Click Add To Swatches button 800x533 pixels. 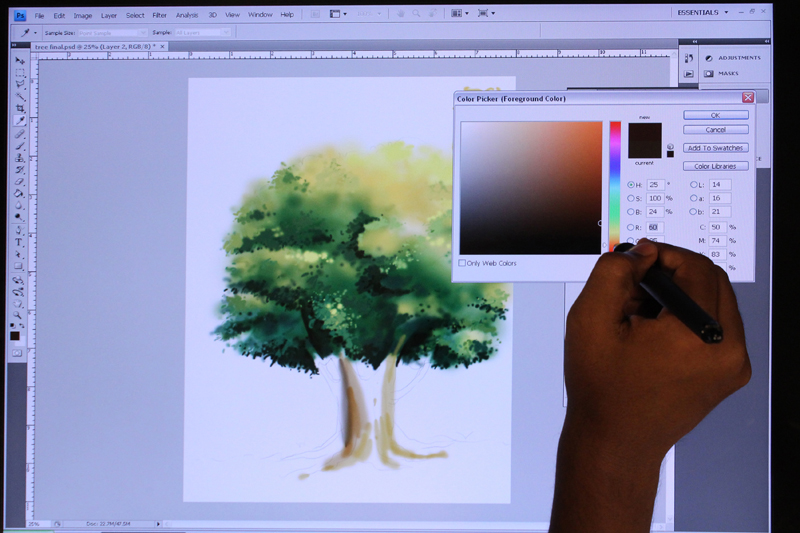coord(715,148)
